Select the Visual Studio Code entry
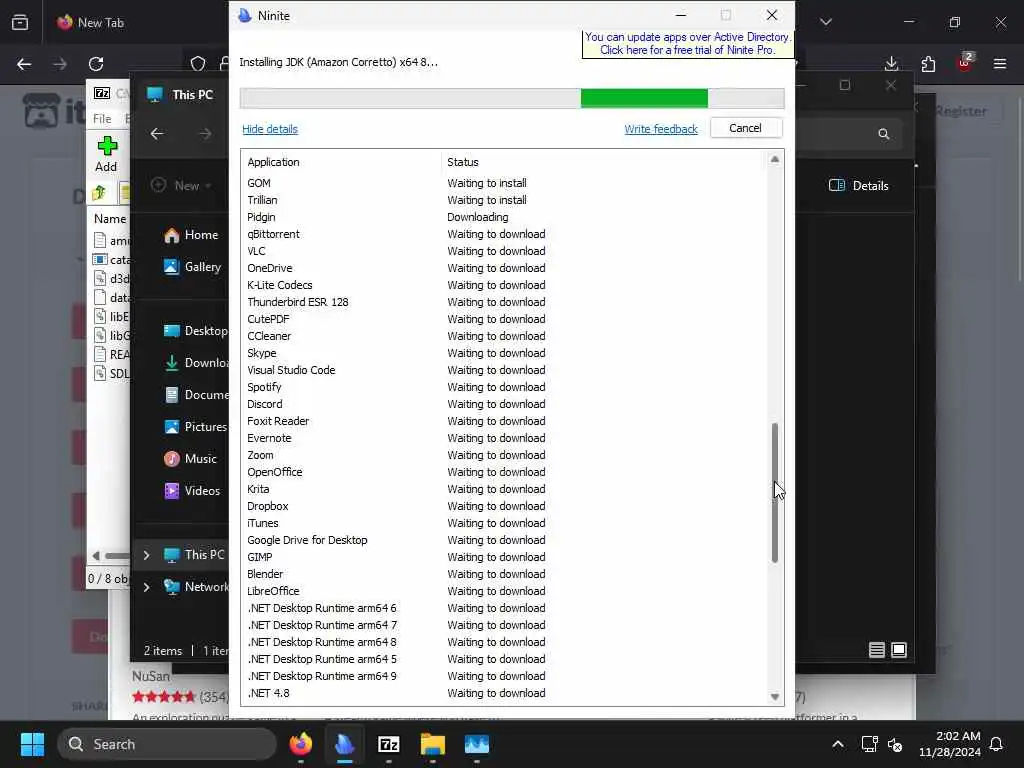The image size is (1024, 768). pyautogui.click(x=503, y=370)
